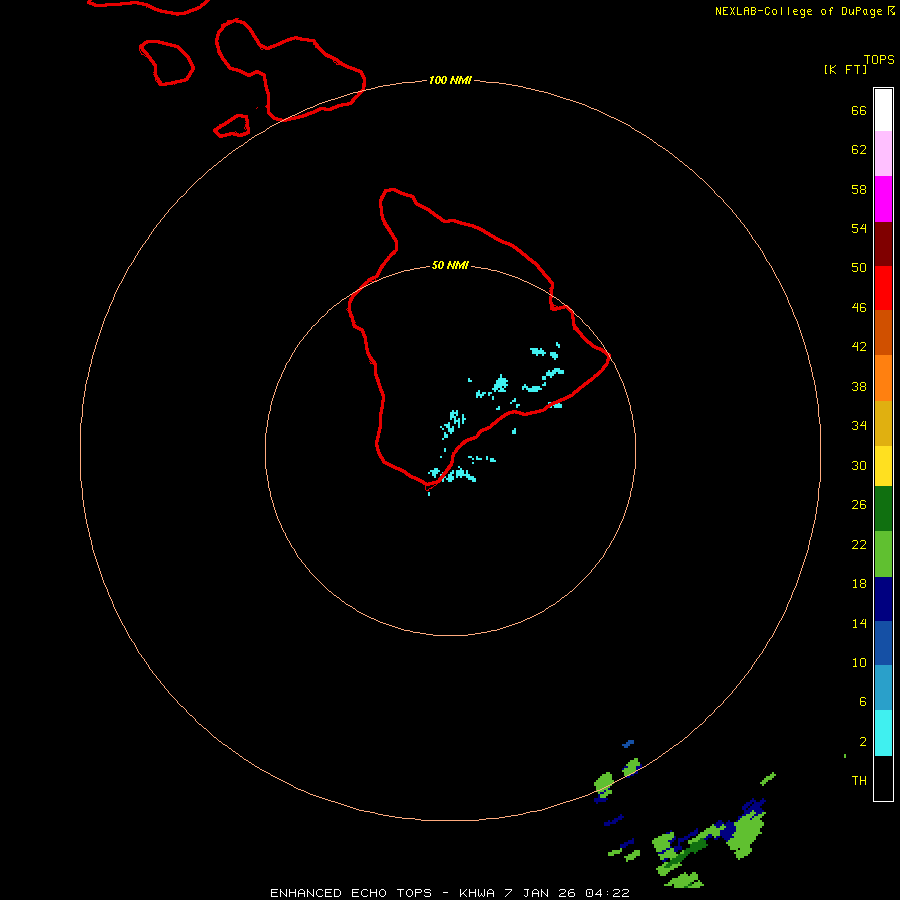Image resolution: width=900 pixels, height=900 pixels.
Task: Click the legend value '2'
Action: click(863, 742)
